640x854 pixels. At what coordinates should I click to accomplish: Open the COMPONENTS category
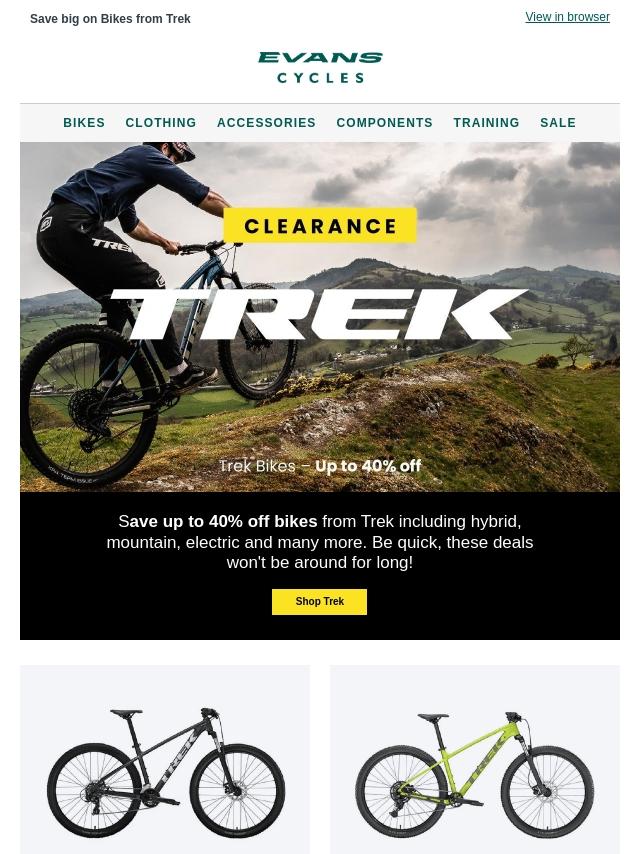point(385,123)
